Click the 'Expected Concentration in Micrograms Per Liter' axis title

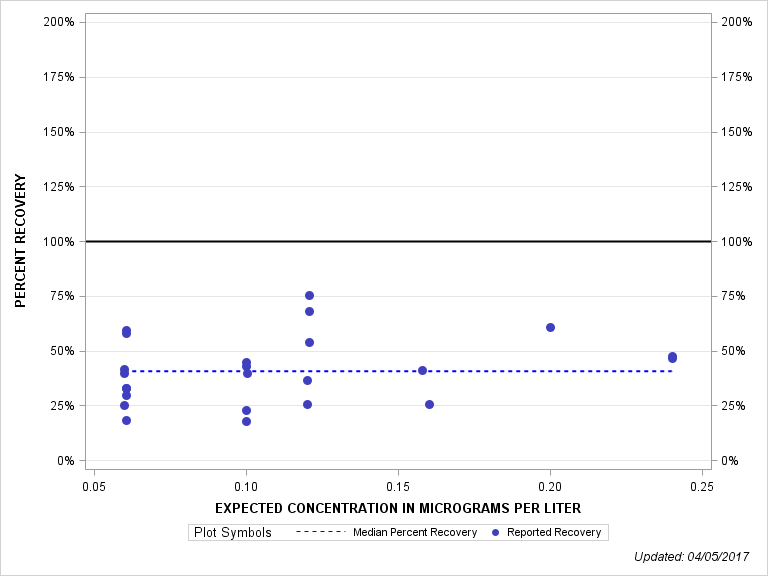397,508
